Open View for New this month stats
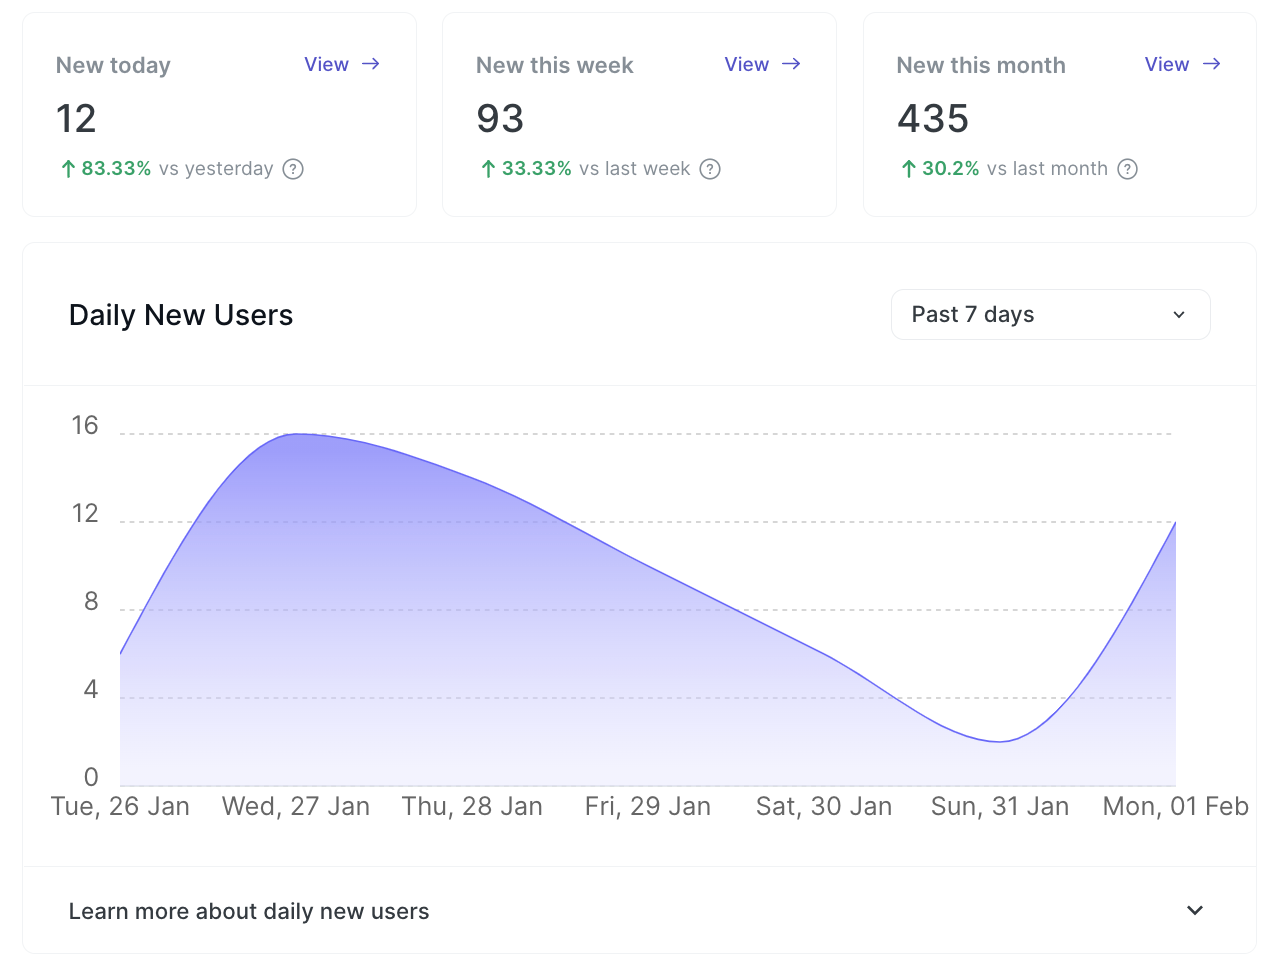The width and height of the screenshot is (1276, 962). click(x=1166, y=63)
